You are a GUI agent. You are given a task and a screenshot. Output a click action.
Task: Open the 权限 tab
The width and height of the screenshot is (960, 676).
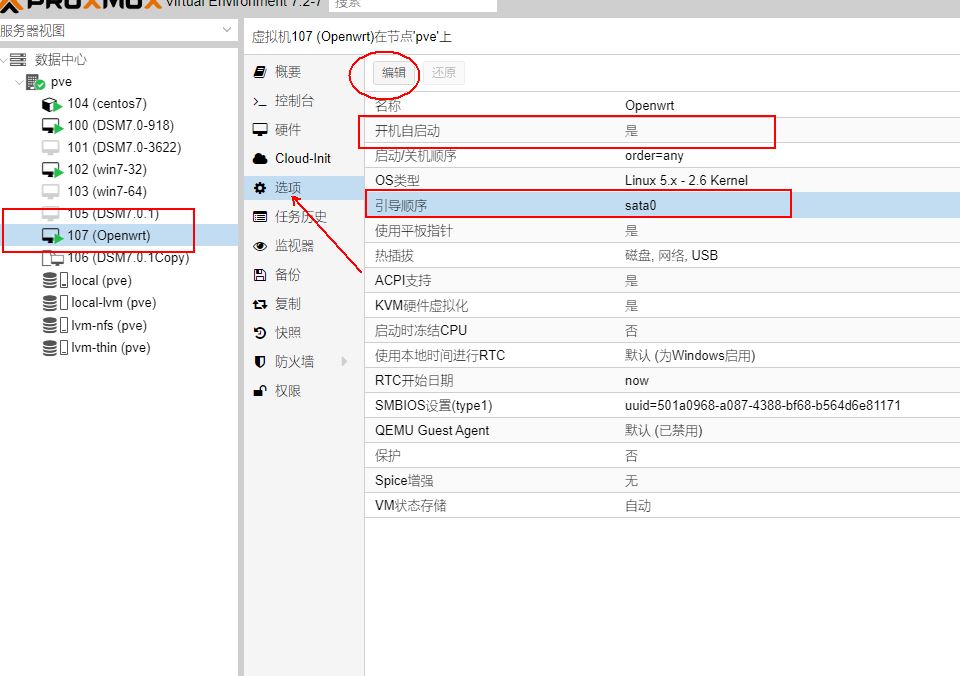click(304, 391)
